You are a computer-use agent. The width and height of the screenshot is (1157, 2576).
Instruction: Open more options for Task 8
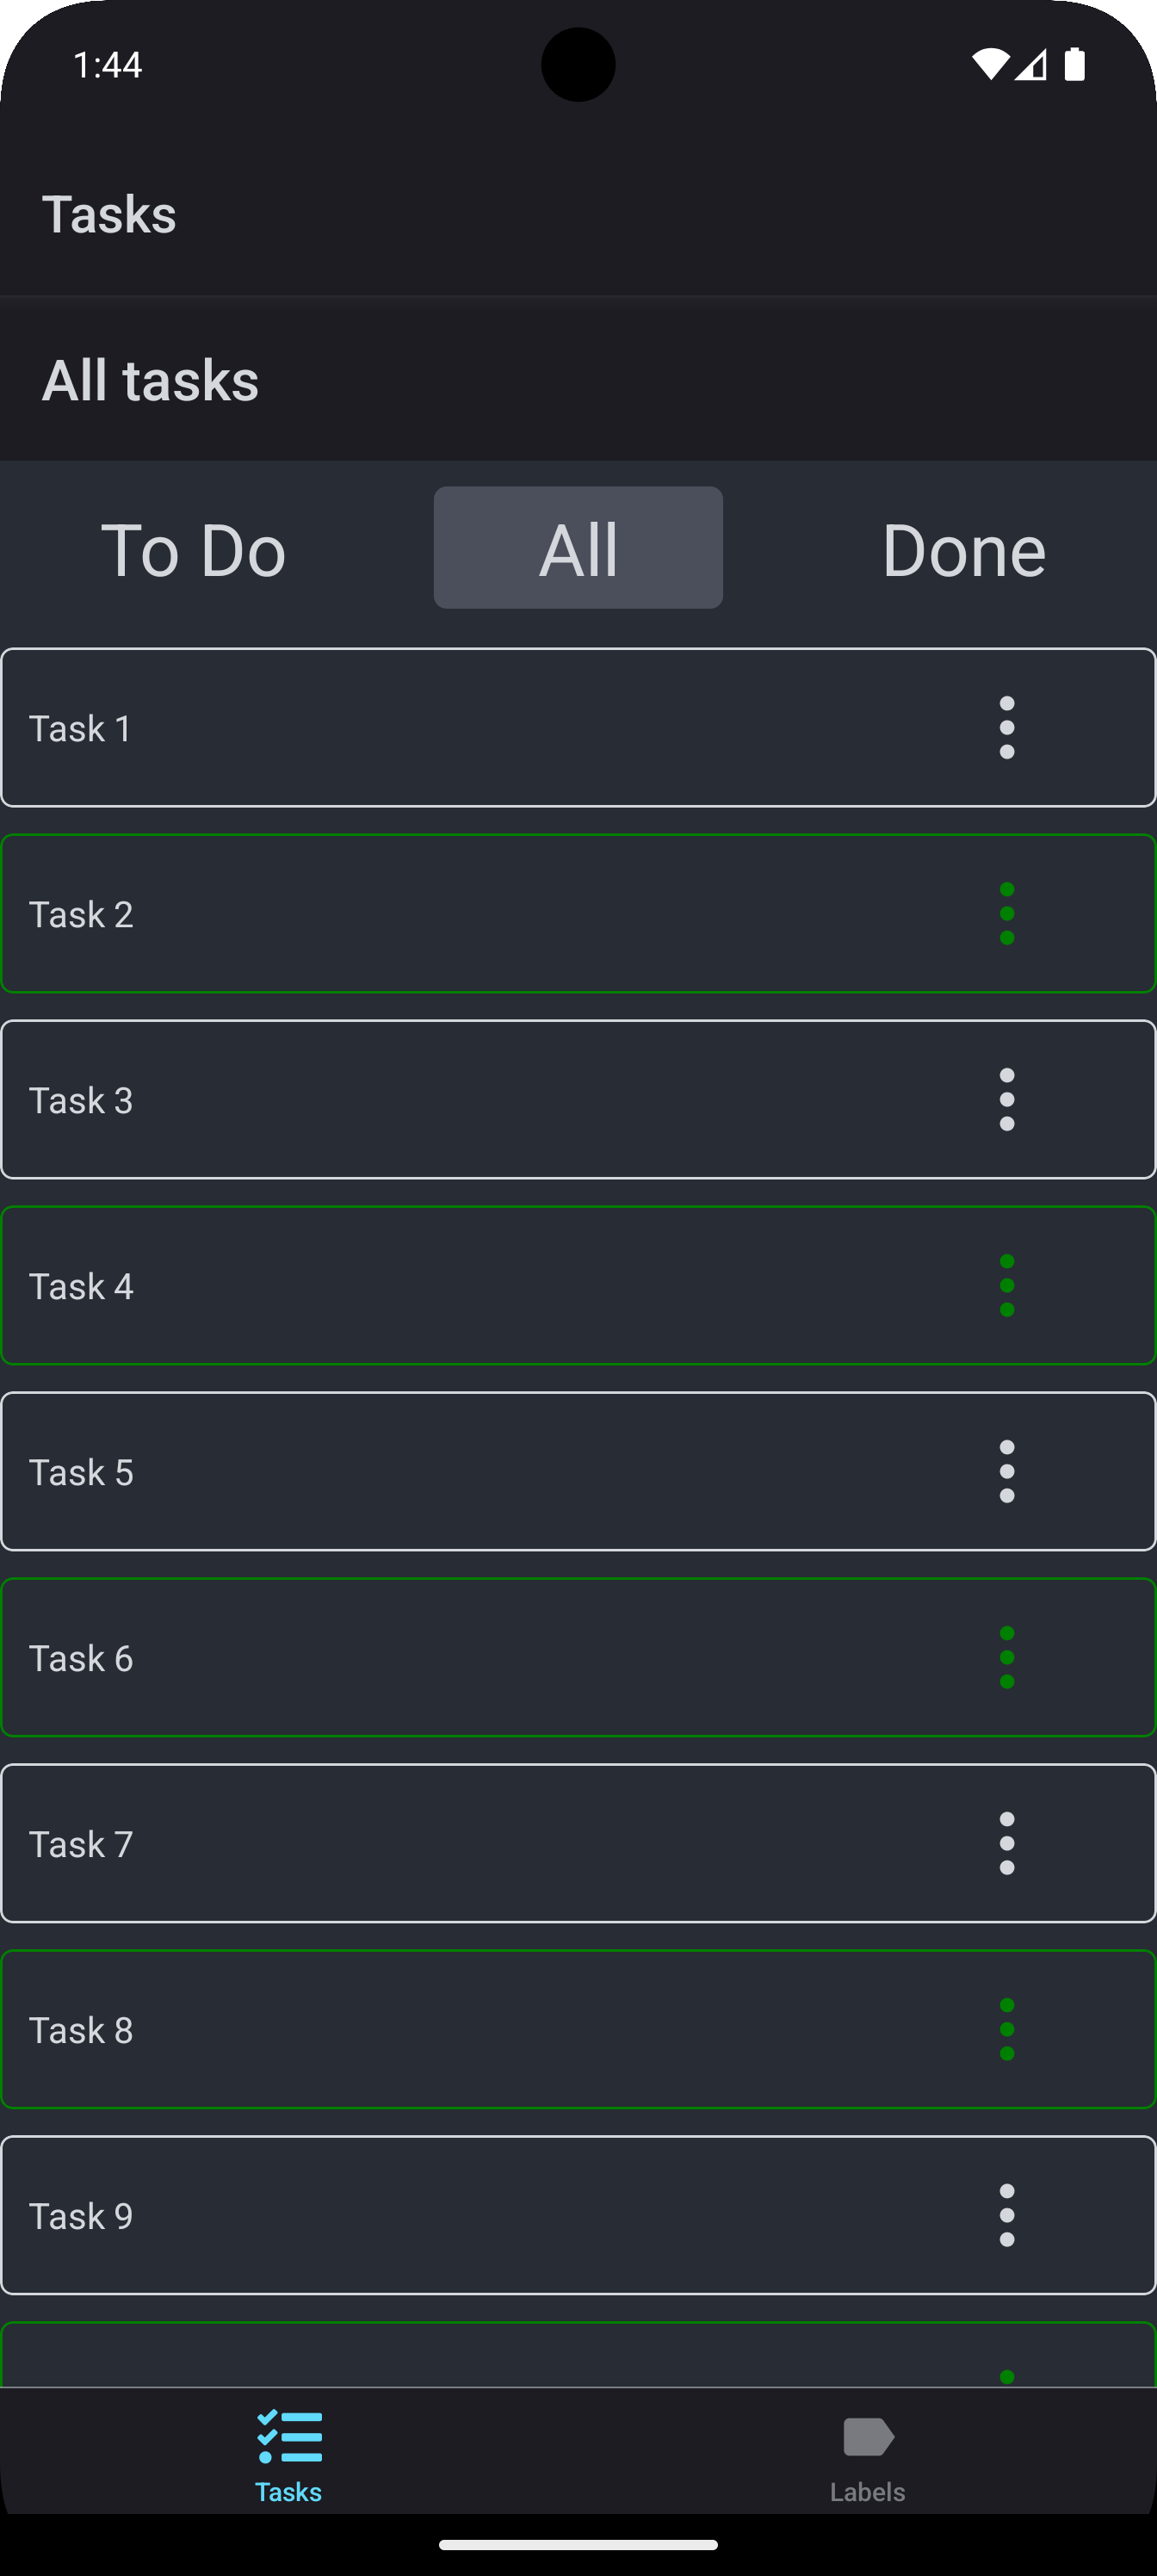pyautogui.click(x=1006, y=2030)
